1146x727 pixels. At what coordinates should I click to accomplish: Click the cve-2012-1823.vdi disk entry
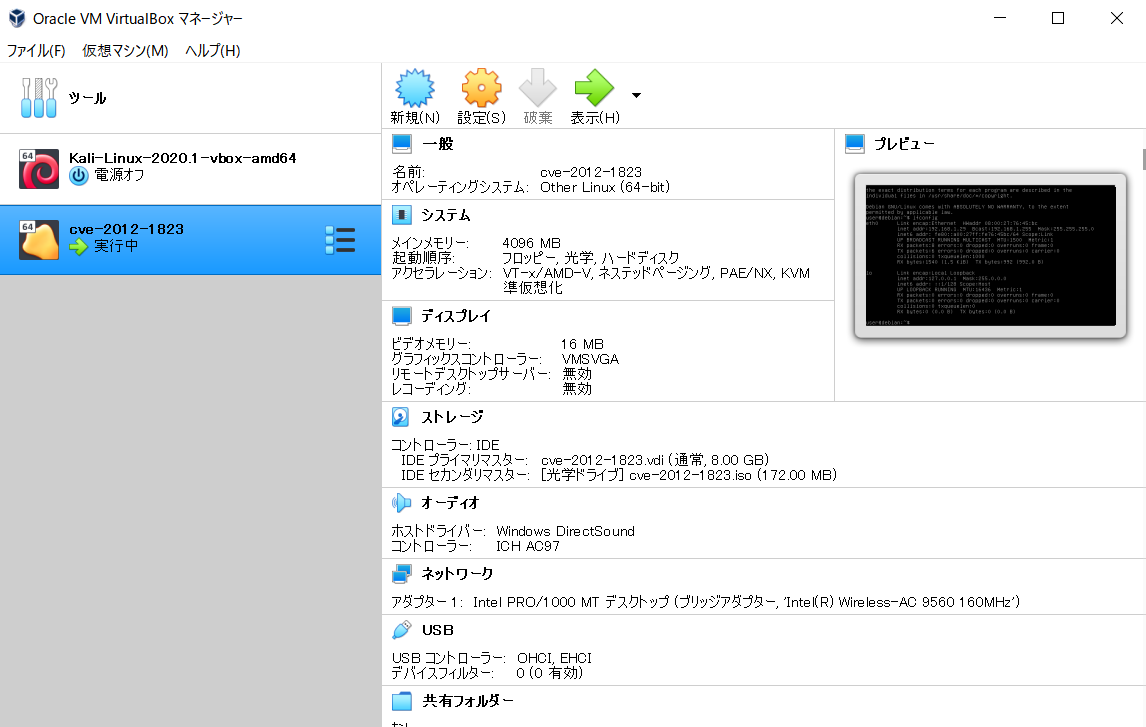tap(655, 460)
